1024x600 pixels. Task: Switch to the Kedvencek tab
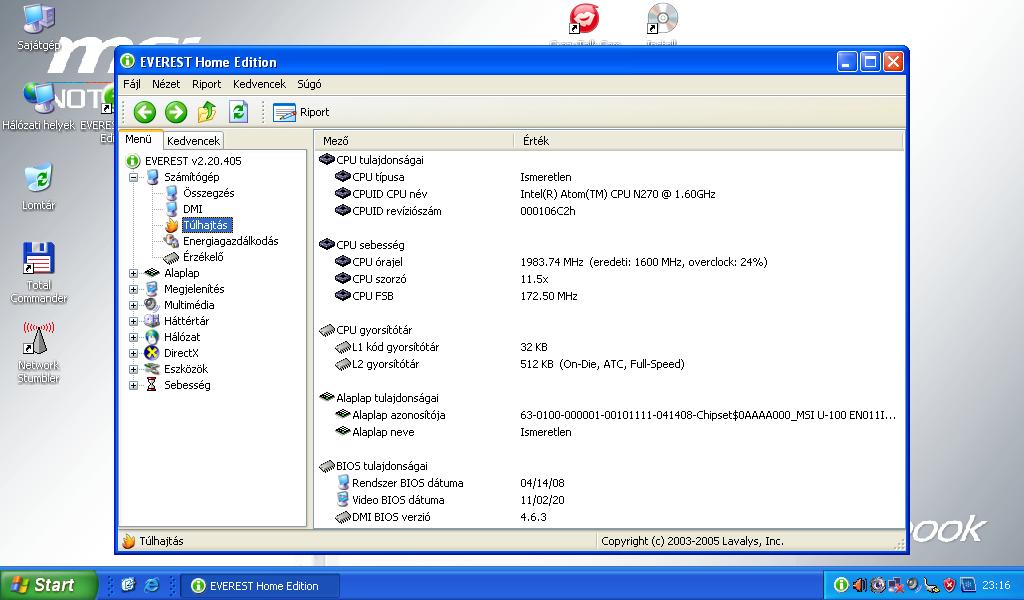pos(193,140)
